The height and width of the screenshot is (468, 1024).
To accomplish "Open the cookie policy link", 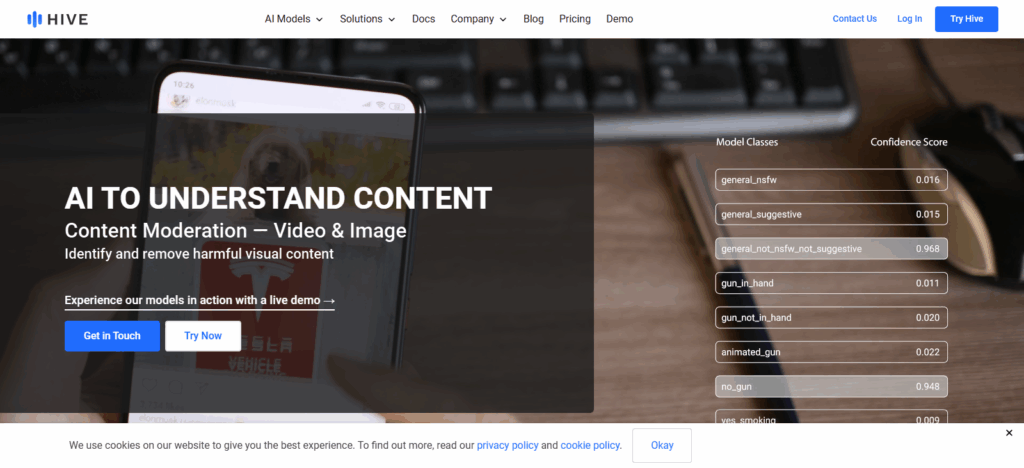I will (x=590, y=445).
